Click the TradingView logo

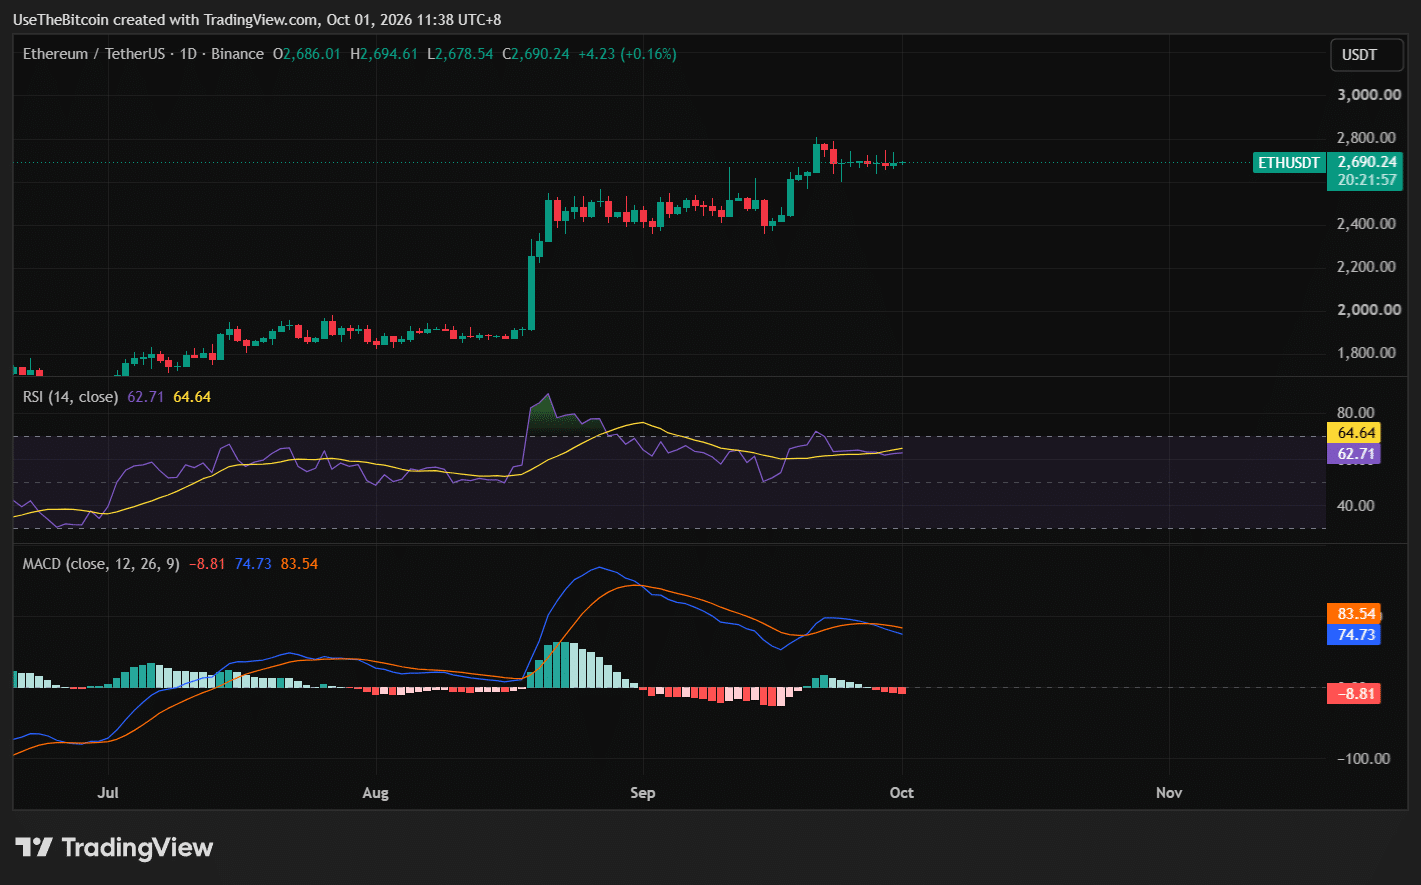click(x=115, y=848)
